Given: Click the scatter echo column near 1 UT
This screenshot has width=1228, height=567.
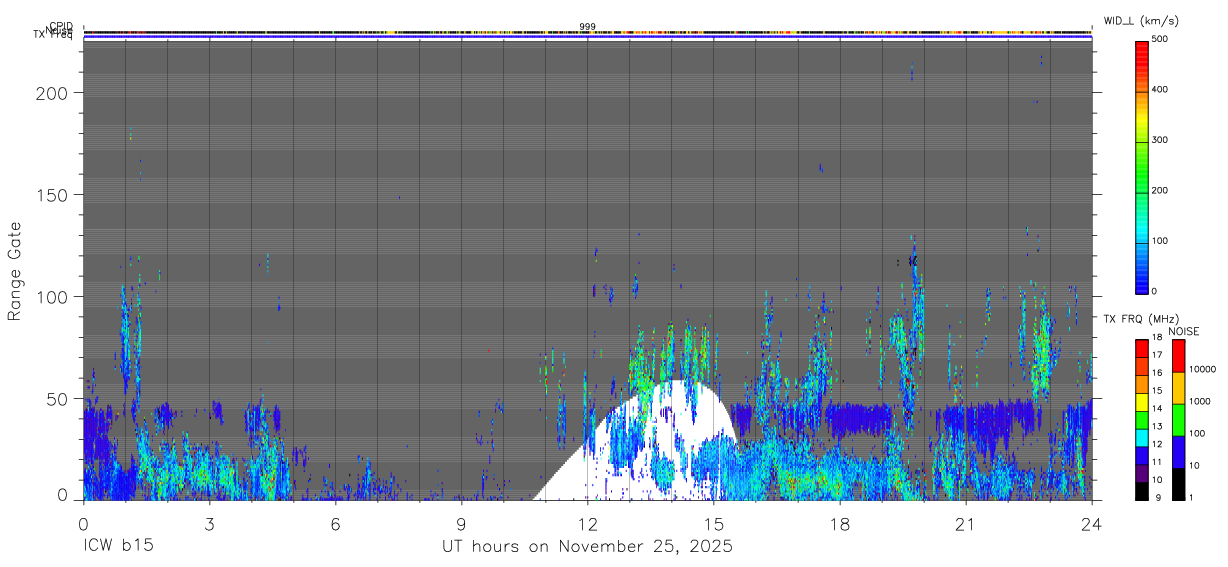Looking at the screenshot, I should pos(127,340).
